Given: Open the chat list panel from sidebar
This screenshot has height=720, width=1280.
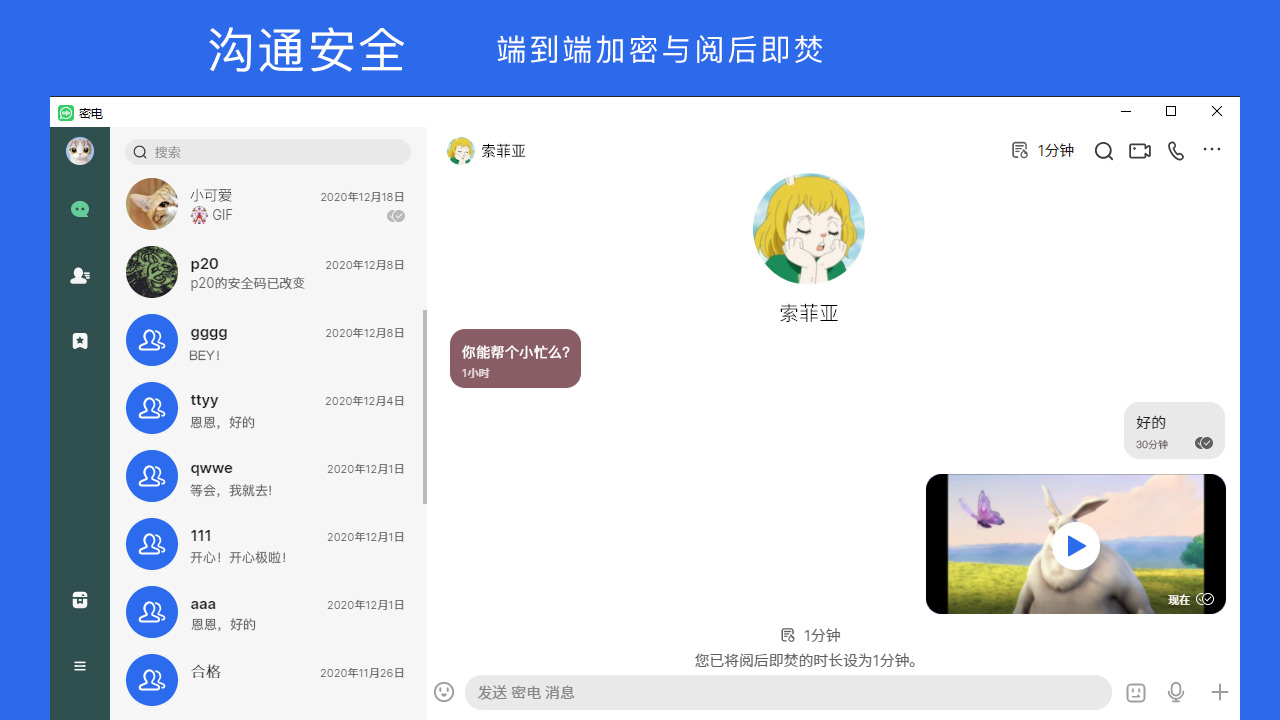Looking at the screenshot, I should tap(80, 208).
